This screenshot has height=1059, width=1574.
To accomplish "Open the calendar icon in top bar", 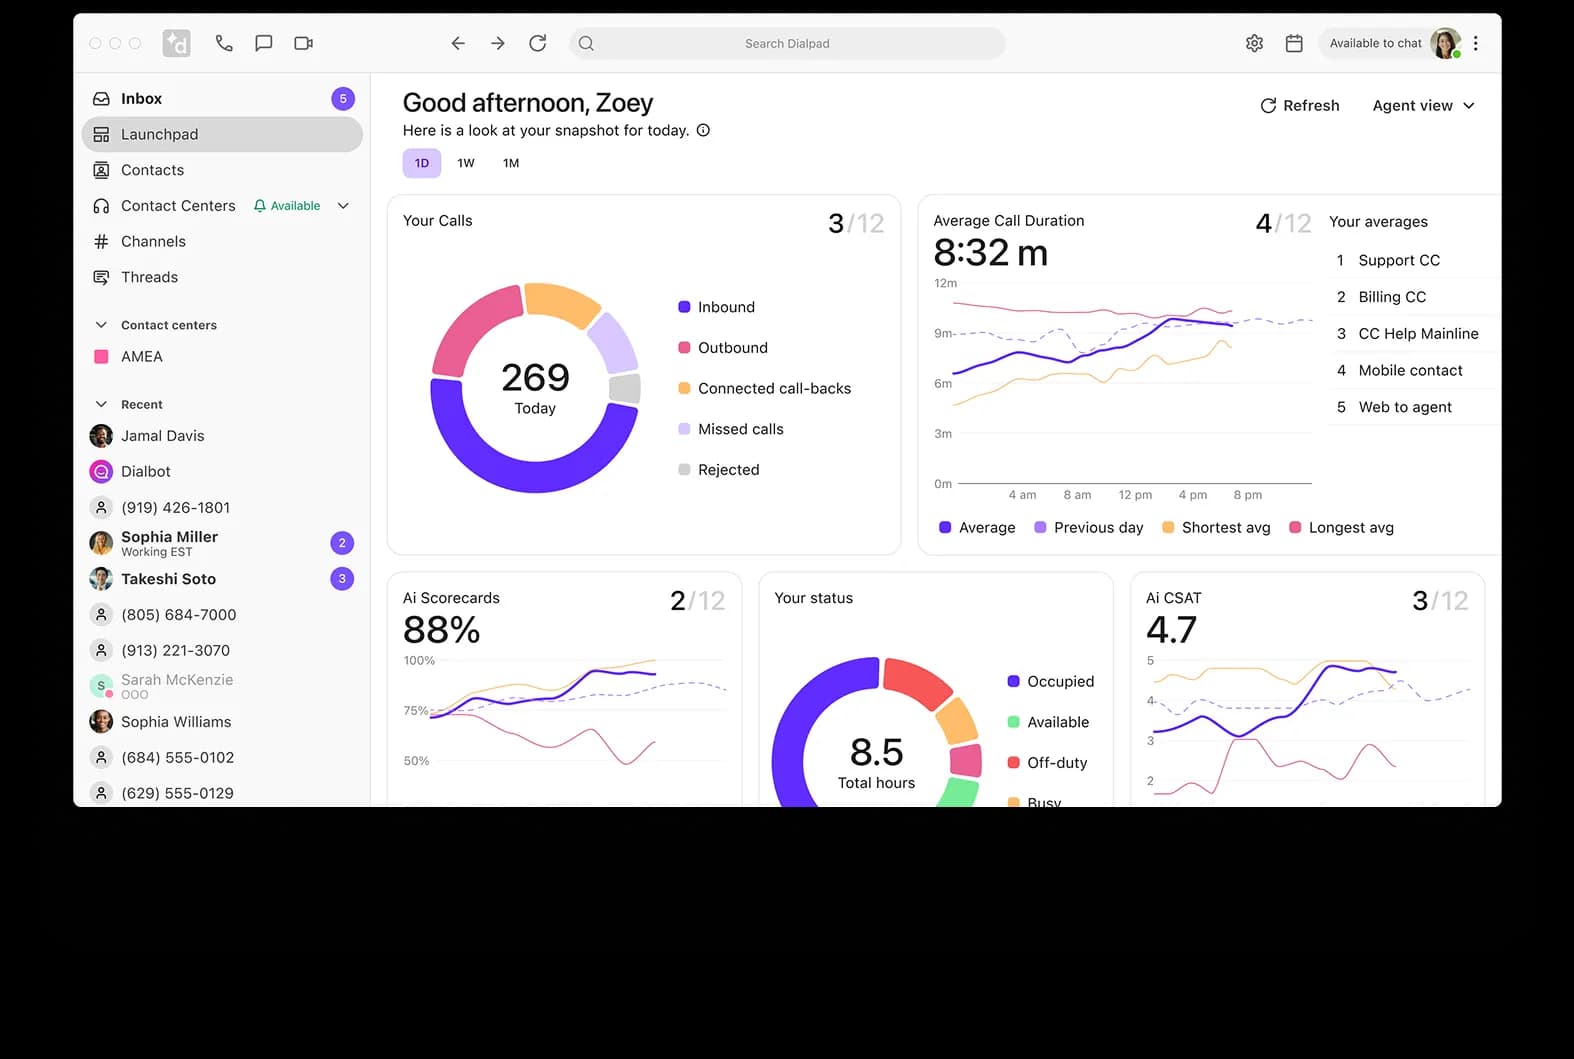I will click(1294, 43).
